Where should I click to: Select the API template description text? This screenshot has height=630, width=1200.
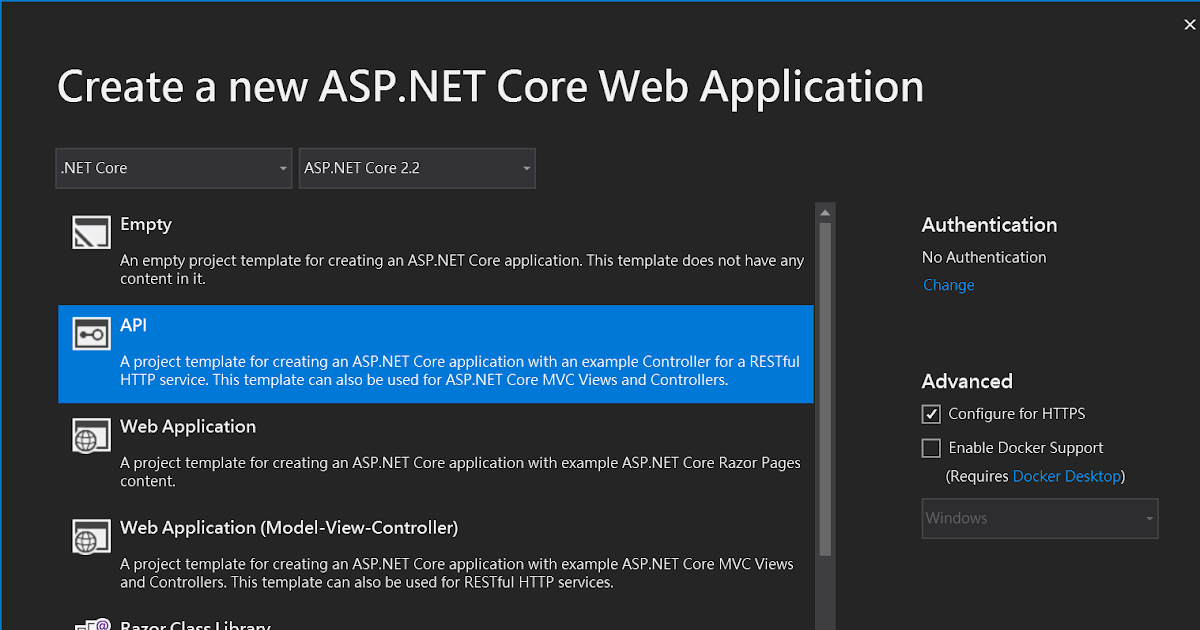pyautogui.click(x=460, y=371)
